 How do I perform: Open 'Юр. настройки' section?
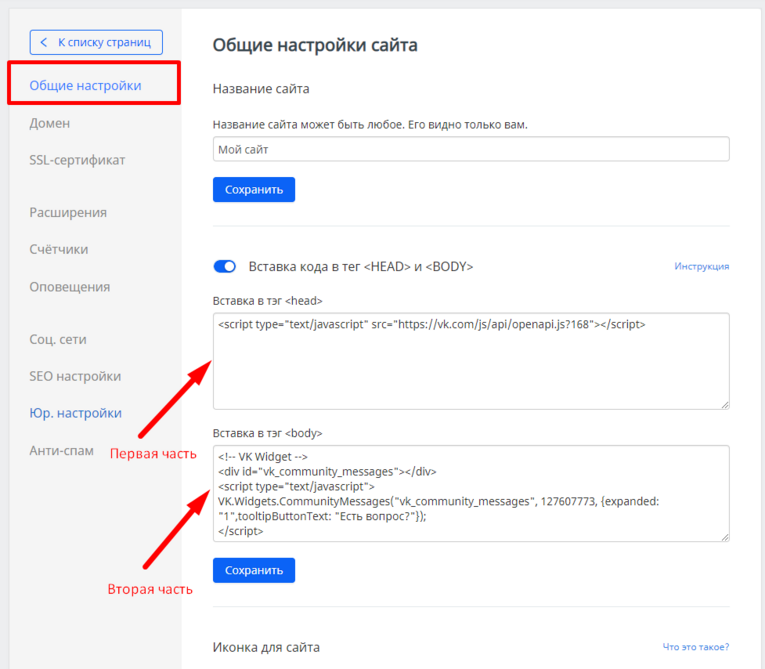[76, 413]
